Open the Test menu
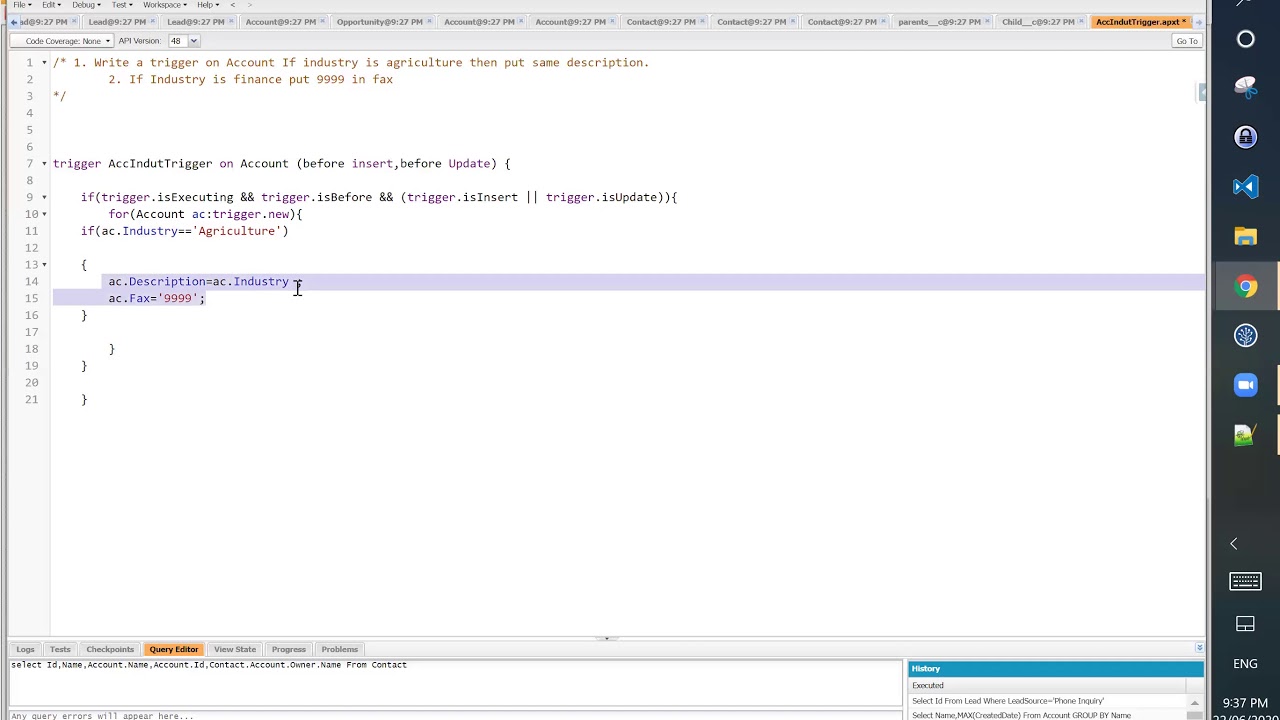Screen dimensions: 1280x720 coord(121,5)
